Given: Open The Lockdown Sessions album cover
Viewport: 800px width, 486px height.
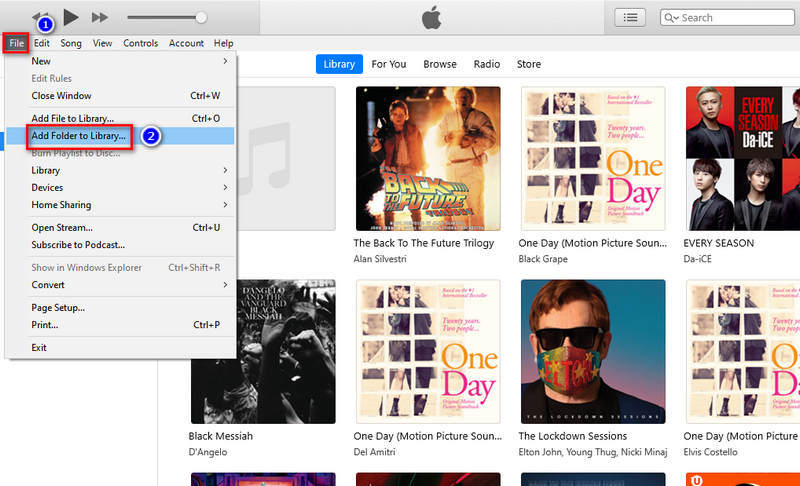Looking at the screenshot, I should click(x=593, y=351).
